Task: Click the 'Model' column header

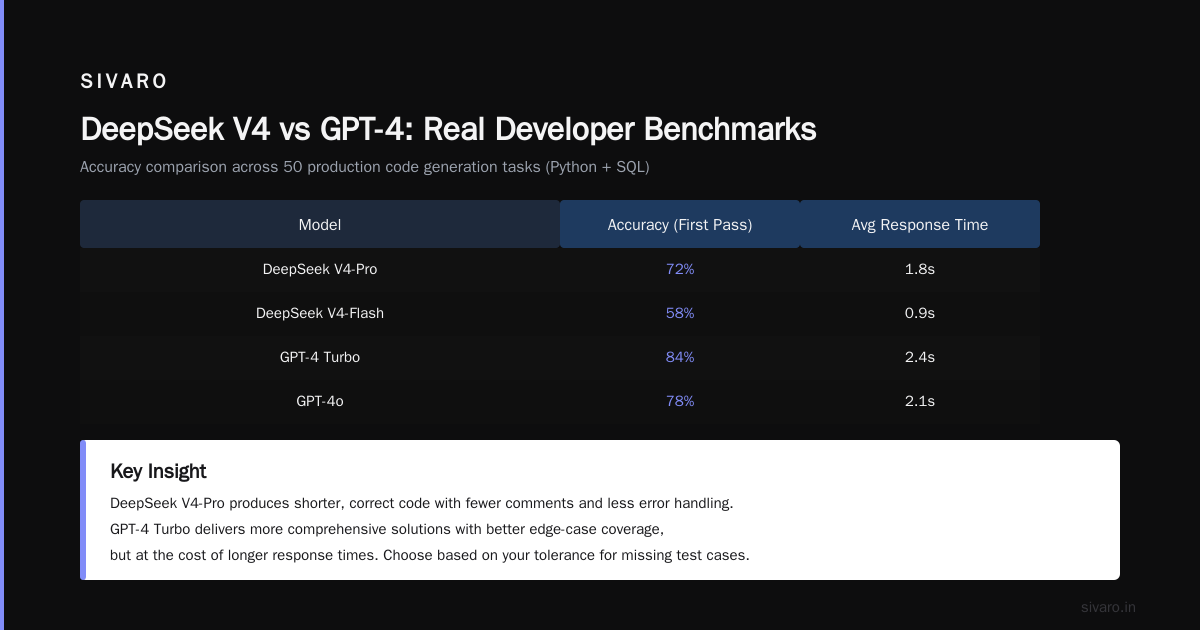Action: point(320,225)
